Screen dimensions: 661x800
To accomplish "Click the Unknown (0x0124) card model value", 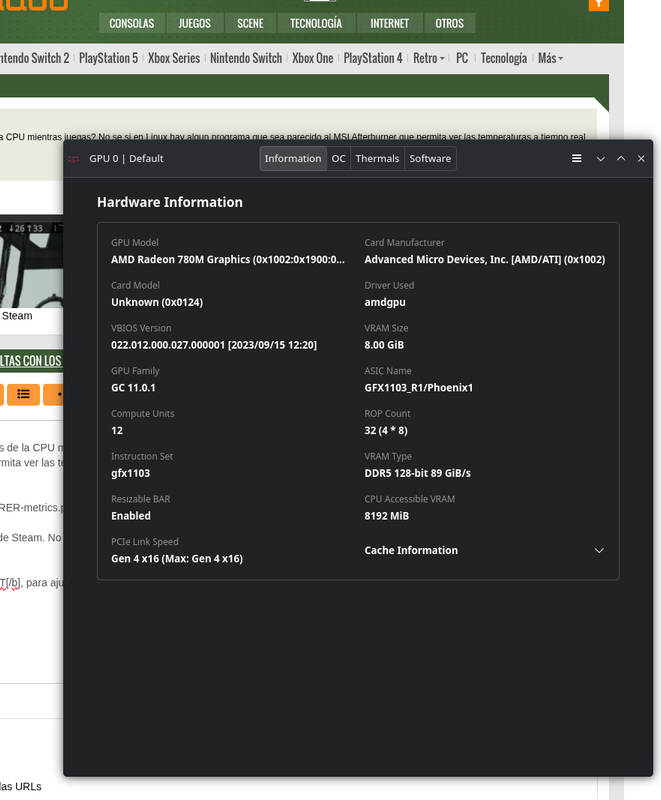I will tap(157, 303).
